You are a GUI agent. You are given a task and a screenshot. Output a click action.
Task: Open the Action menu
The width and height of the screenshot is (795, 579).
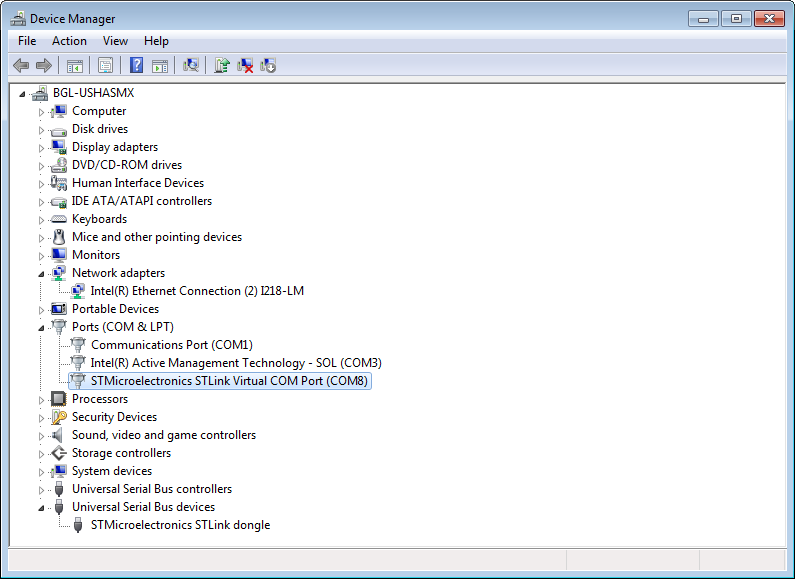coord(69,41)
